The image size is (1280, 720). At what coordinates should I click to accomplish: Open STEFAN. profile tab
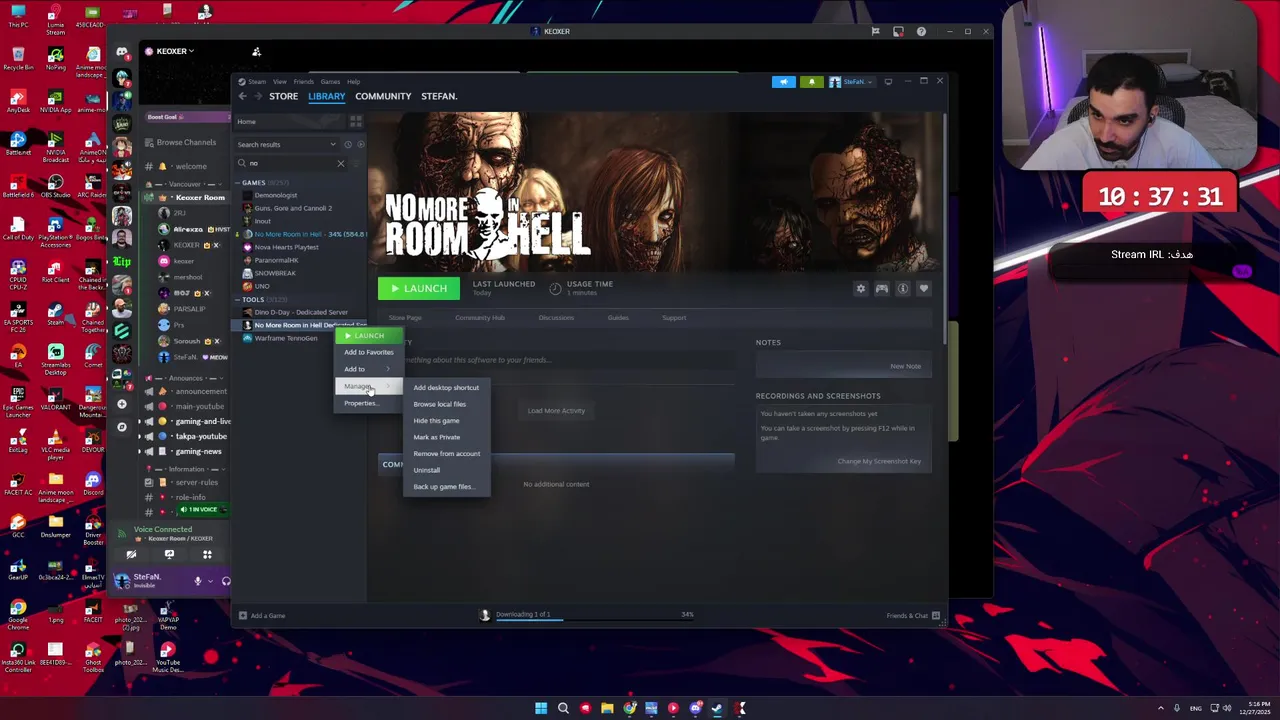[439, 96]
